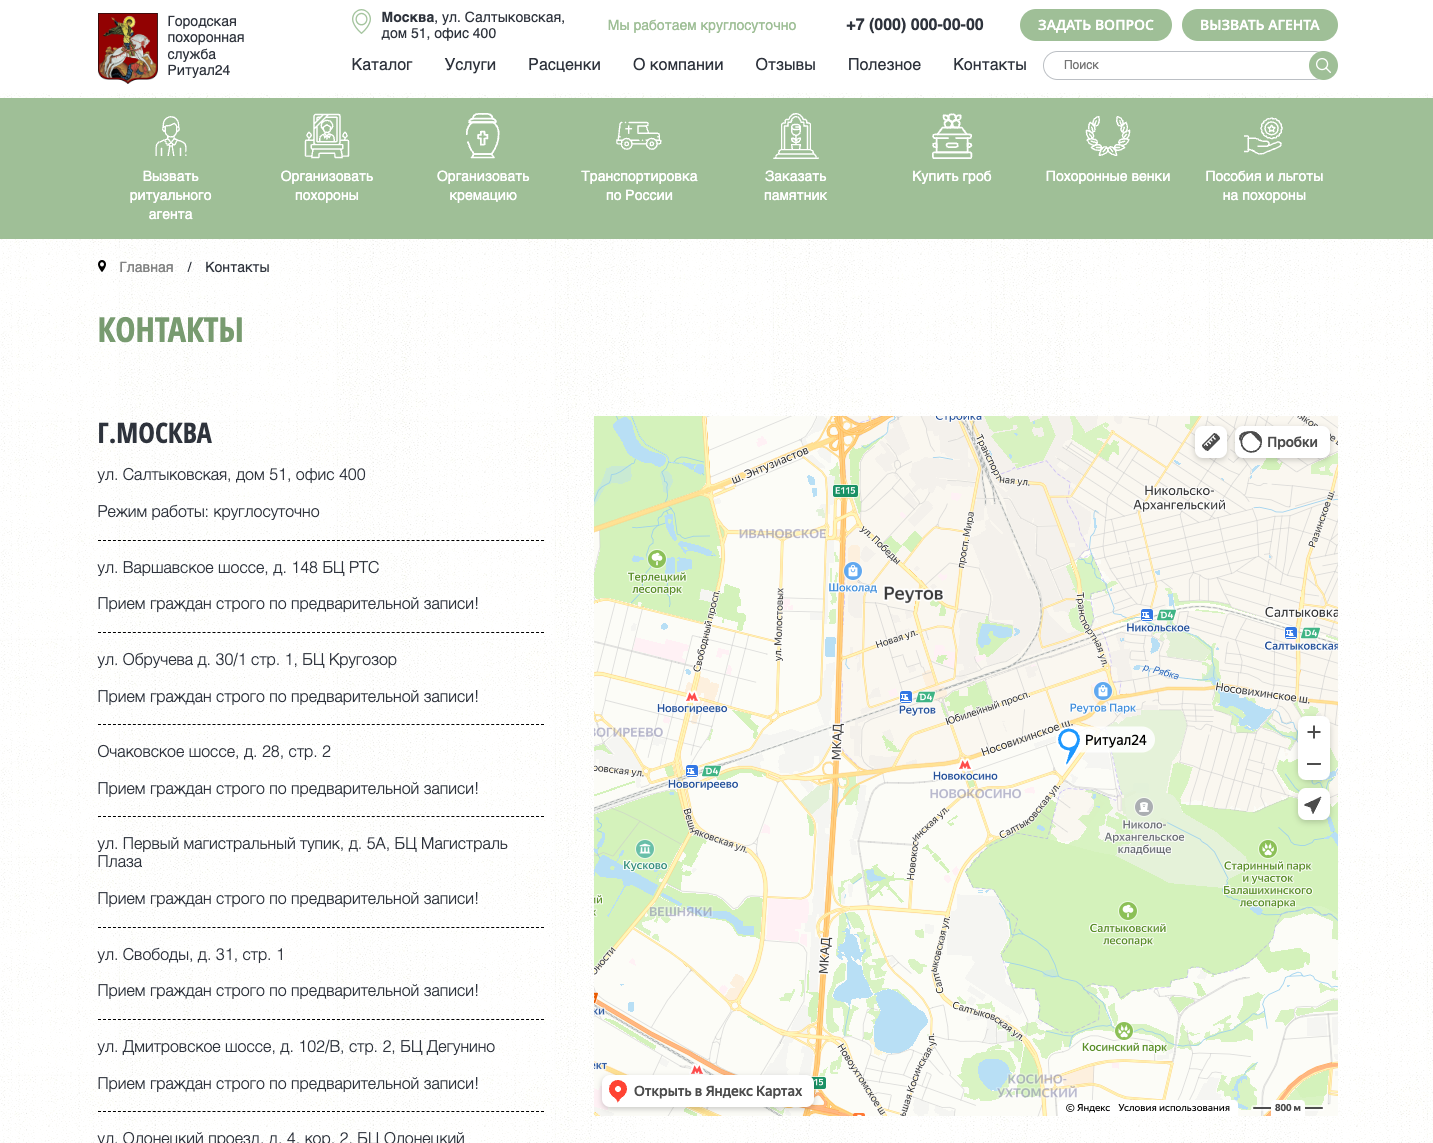Screen dimensions: 1433x1143
Task: Open map in Яндекс Картах link
Action: [x=707, y=1091]
